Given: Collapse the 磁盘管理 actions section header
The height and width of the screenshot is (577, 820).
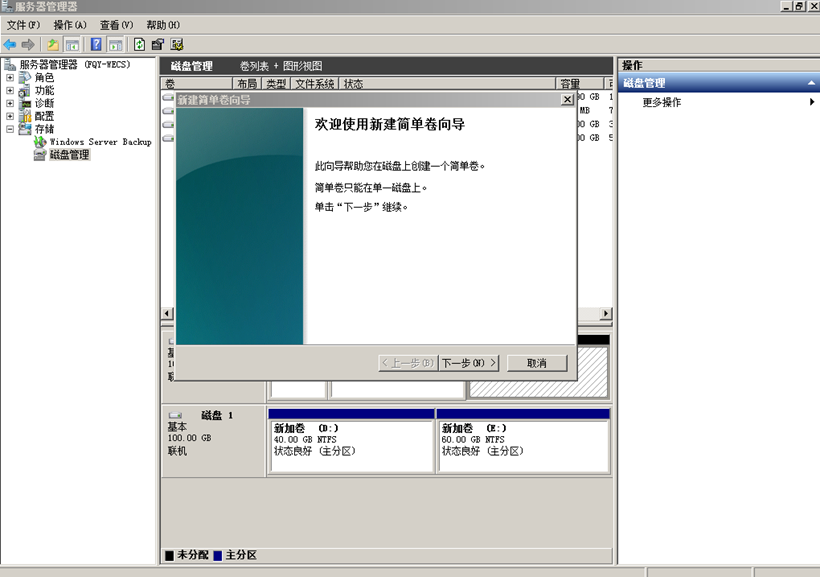Looking at the screenshot, I should click(811, 83).
